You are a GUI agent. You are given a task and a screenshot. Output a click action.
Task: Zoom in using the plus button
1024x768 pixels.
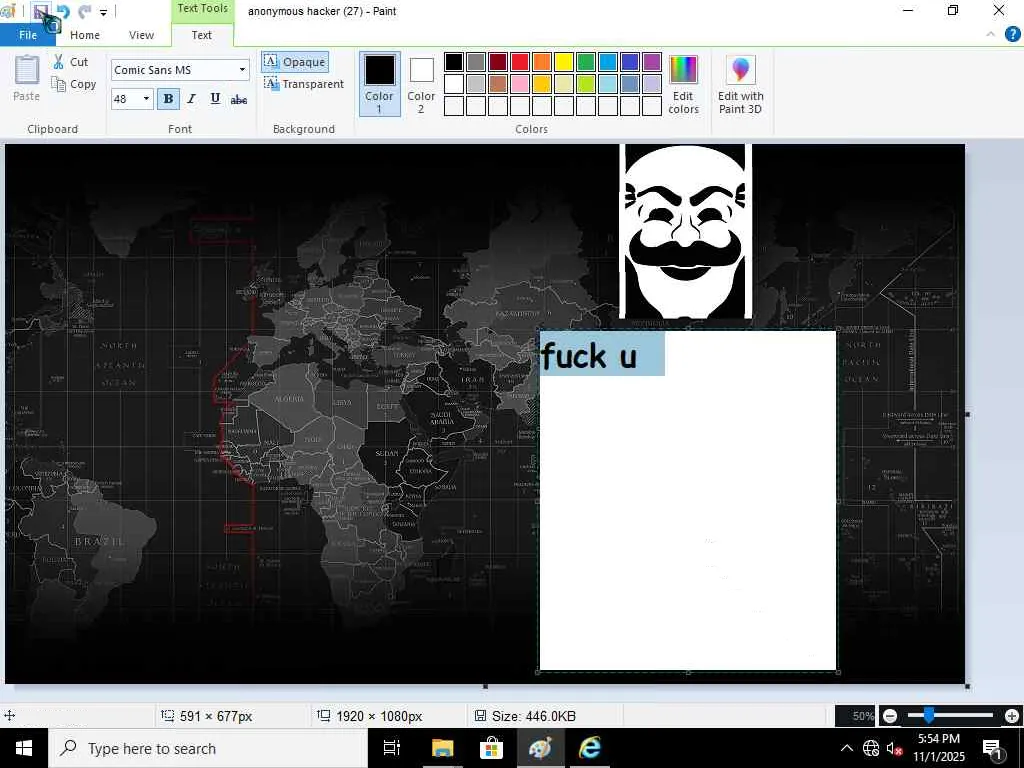[x=1012, y=716]
